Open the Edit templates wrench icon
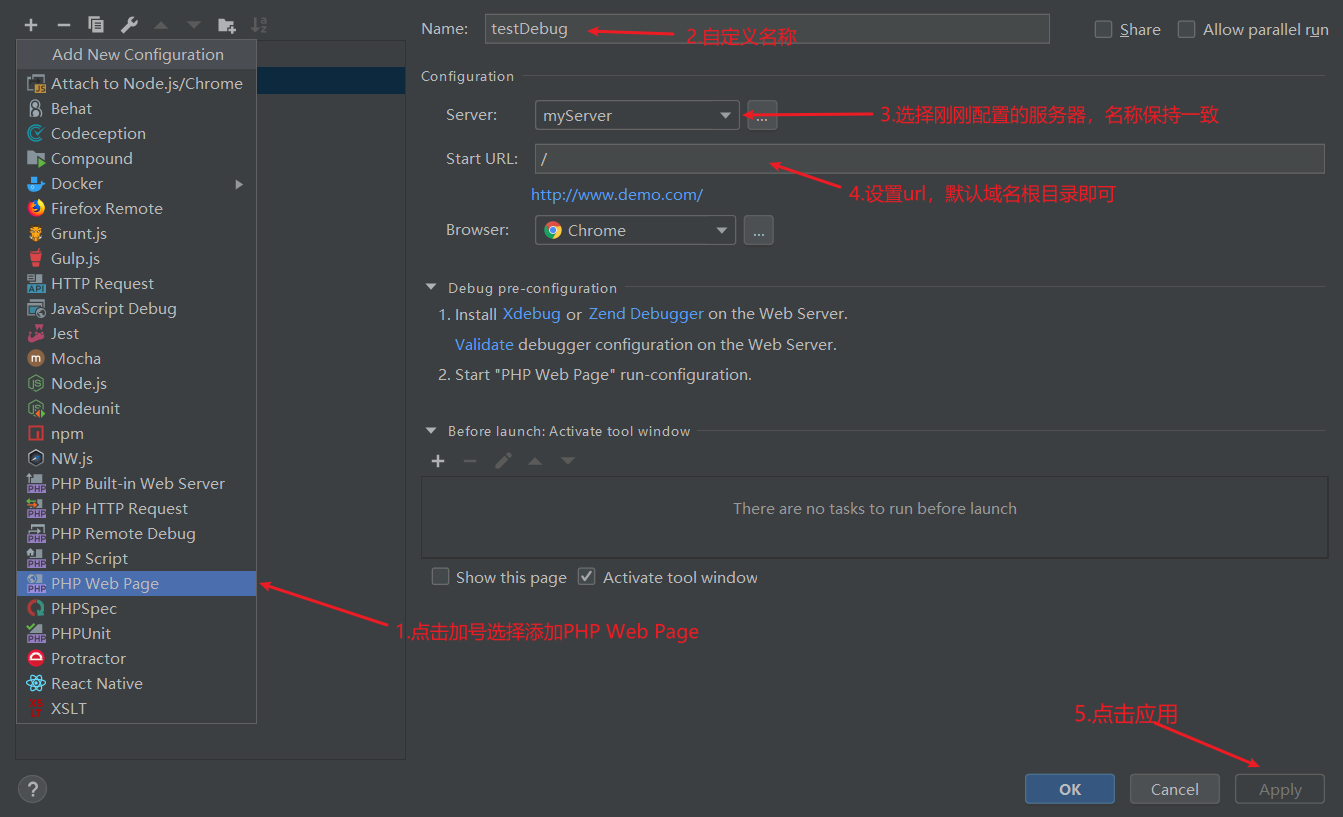1343x817 pixels. tap(129, 24)
